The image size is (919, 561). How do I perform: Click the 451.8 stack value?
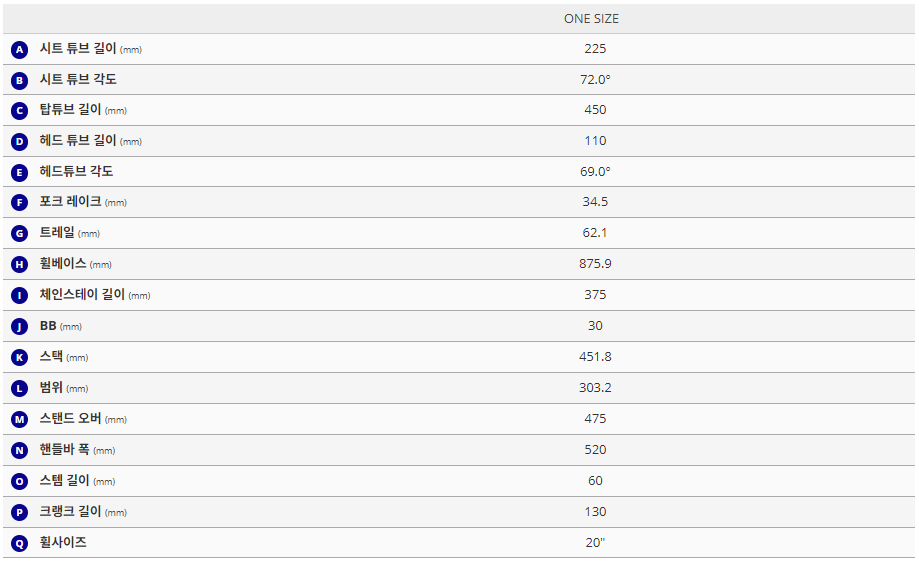tap(595, 357)
